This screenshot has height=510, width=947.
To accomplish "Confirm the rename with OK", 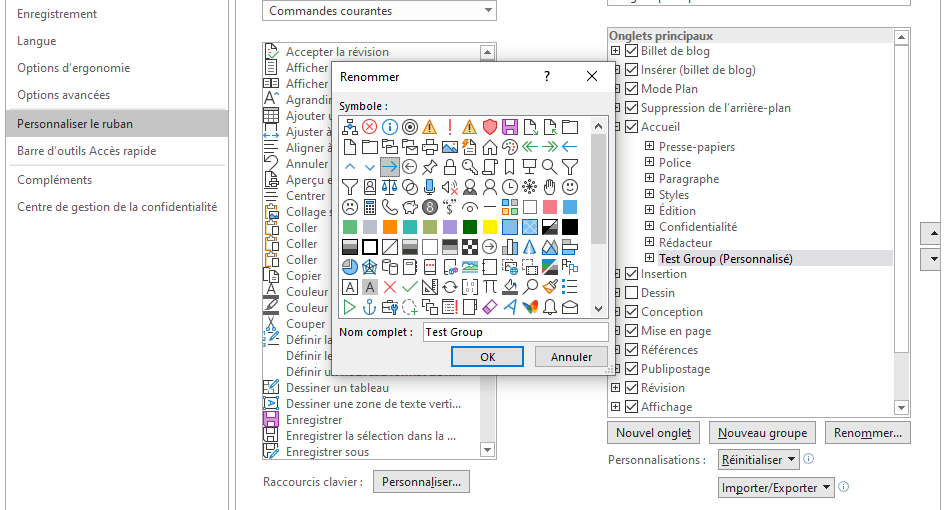I will (487, 357).
